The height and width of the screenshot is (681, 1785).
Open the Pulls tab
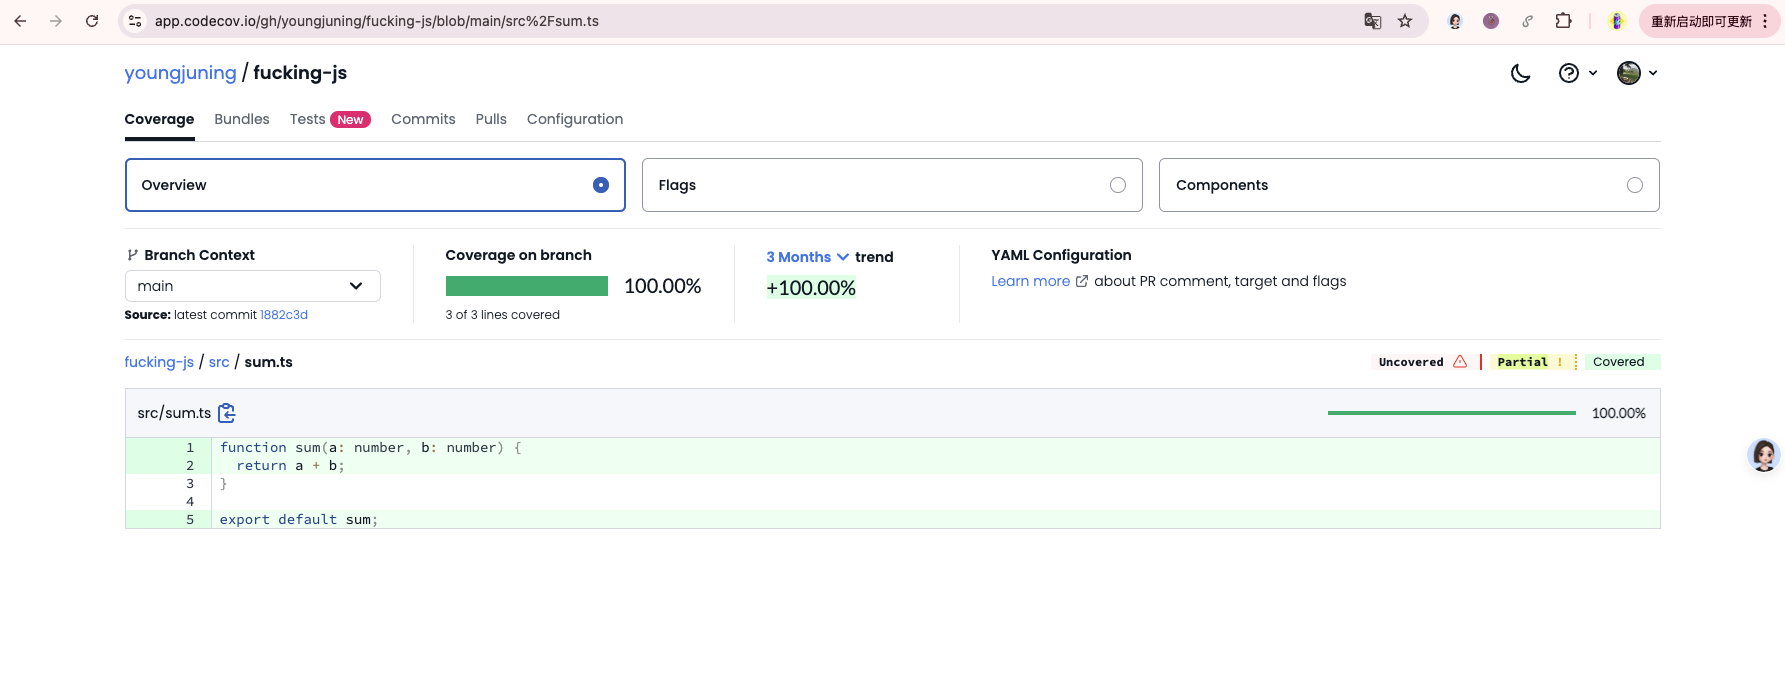(491, 119)
